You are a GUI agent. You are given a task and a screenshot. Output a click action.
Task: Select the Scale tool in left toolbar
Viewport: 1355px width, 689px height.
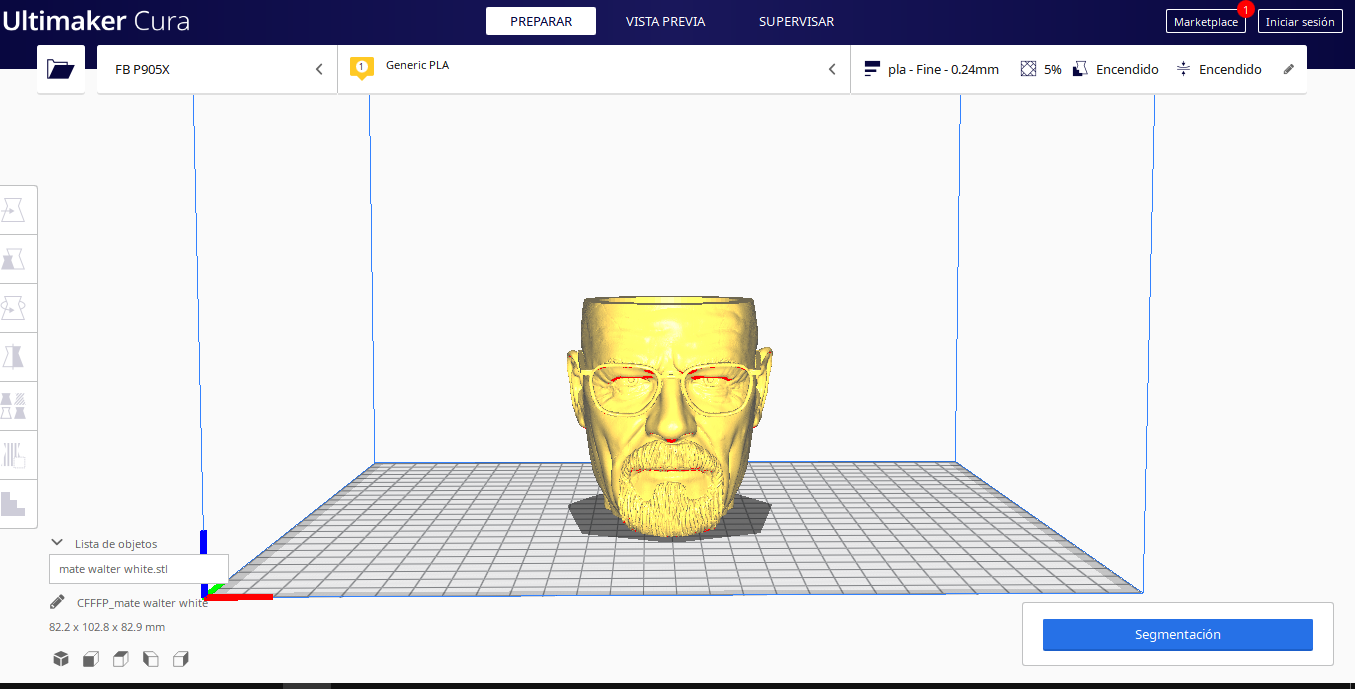pyautogui.click(x=14, y=259)
